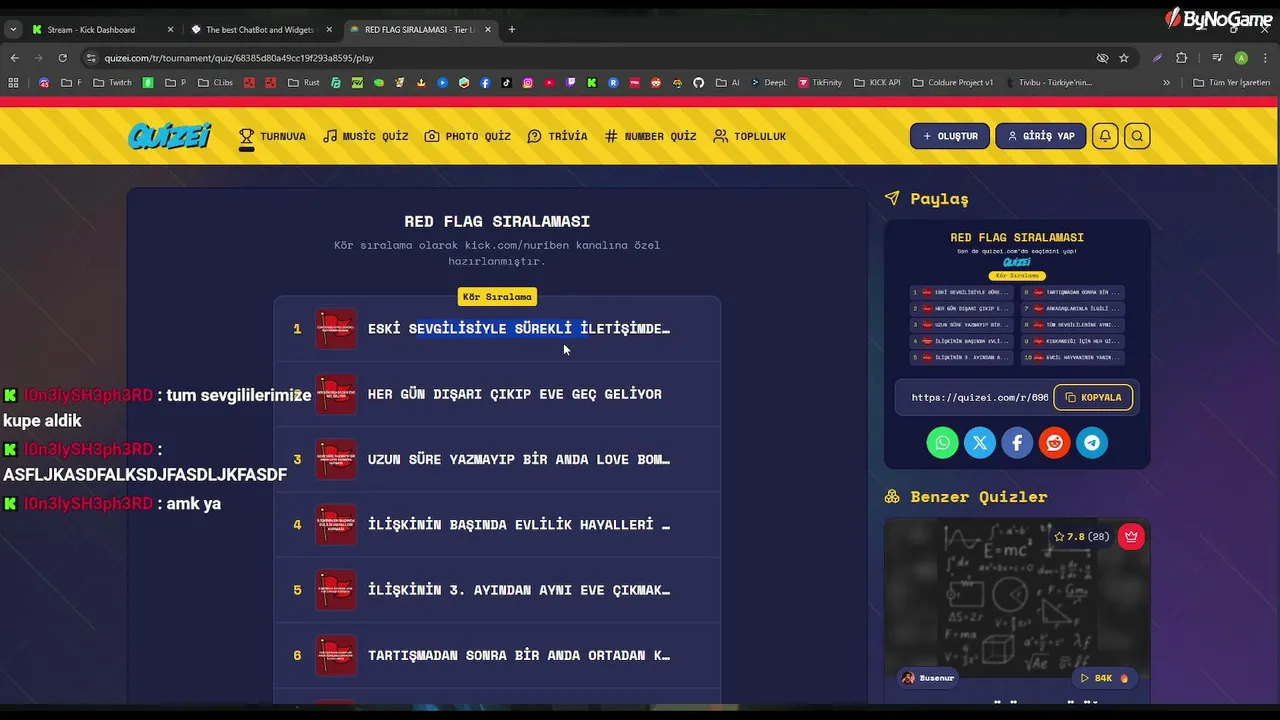
Task: Go back in browser history
Action: [x=14, y=58]
